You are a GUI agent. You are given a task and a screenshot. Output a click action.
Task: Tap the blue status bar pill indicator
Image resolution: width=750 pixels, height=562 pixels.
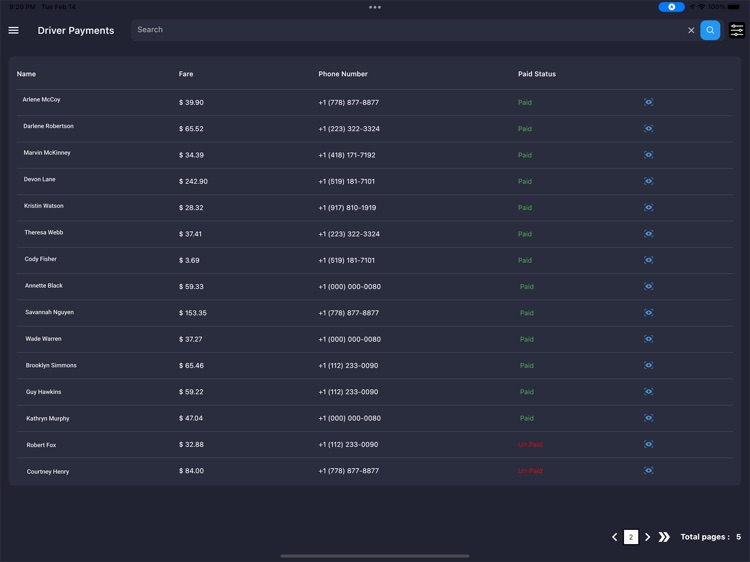click(671, 7)
